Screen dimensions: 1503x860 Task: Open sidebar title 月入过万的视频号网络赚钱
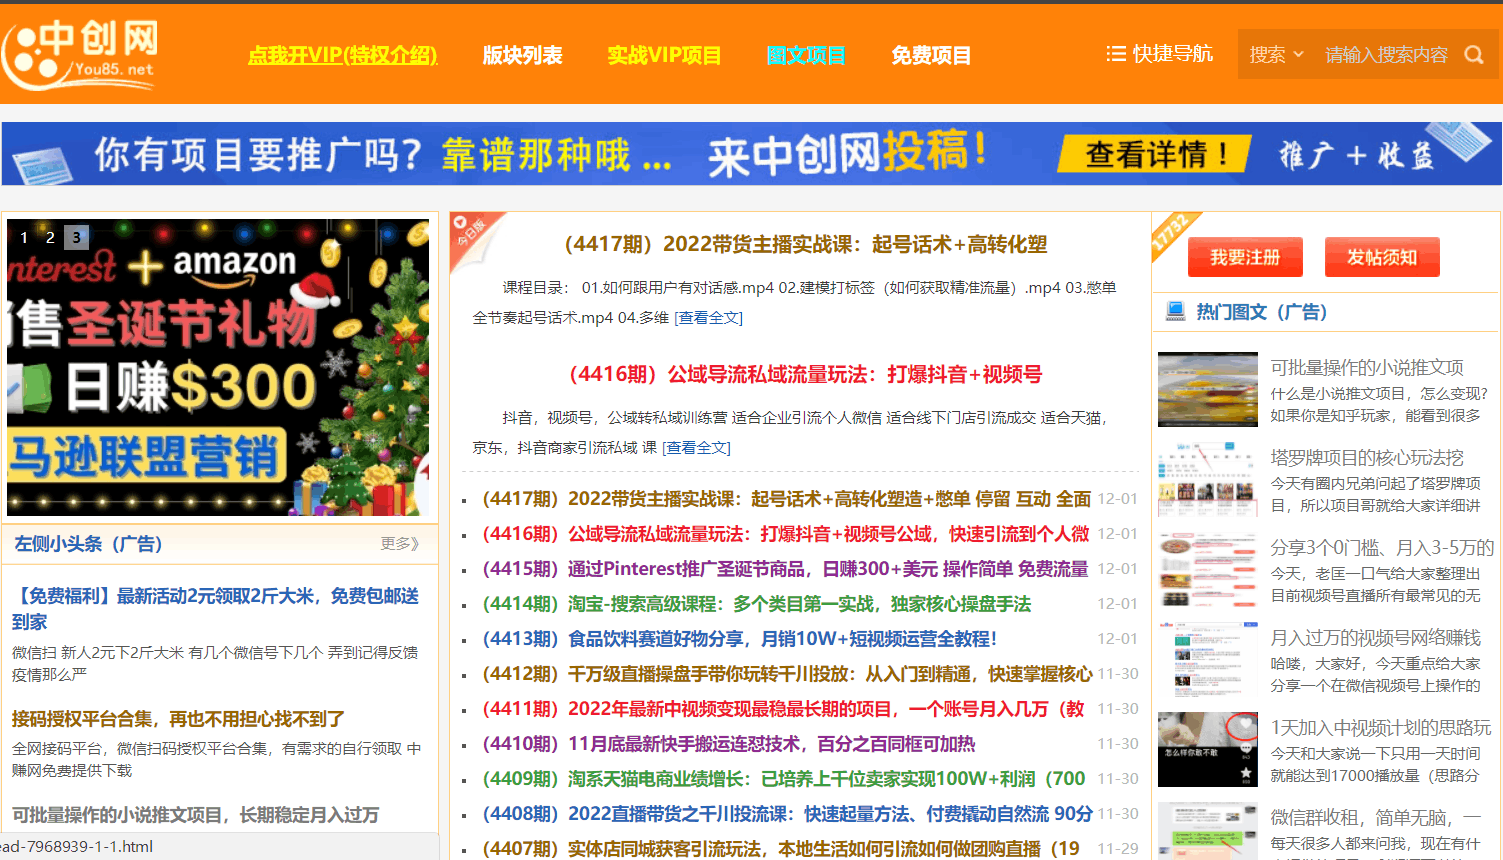point(1376,637)
